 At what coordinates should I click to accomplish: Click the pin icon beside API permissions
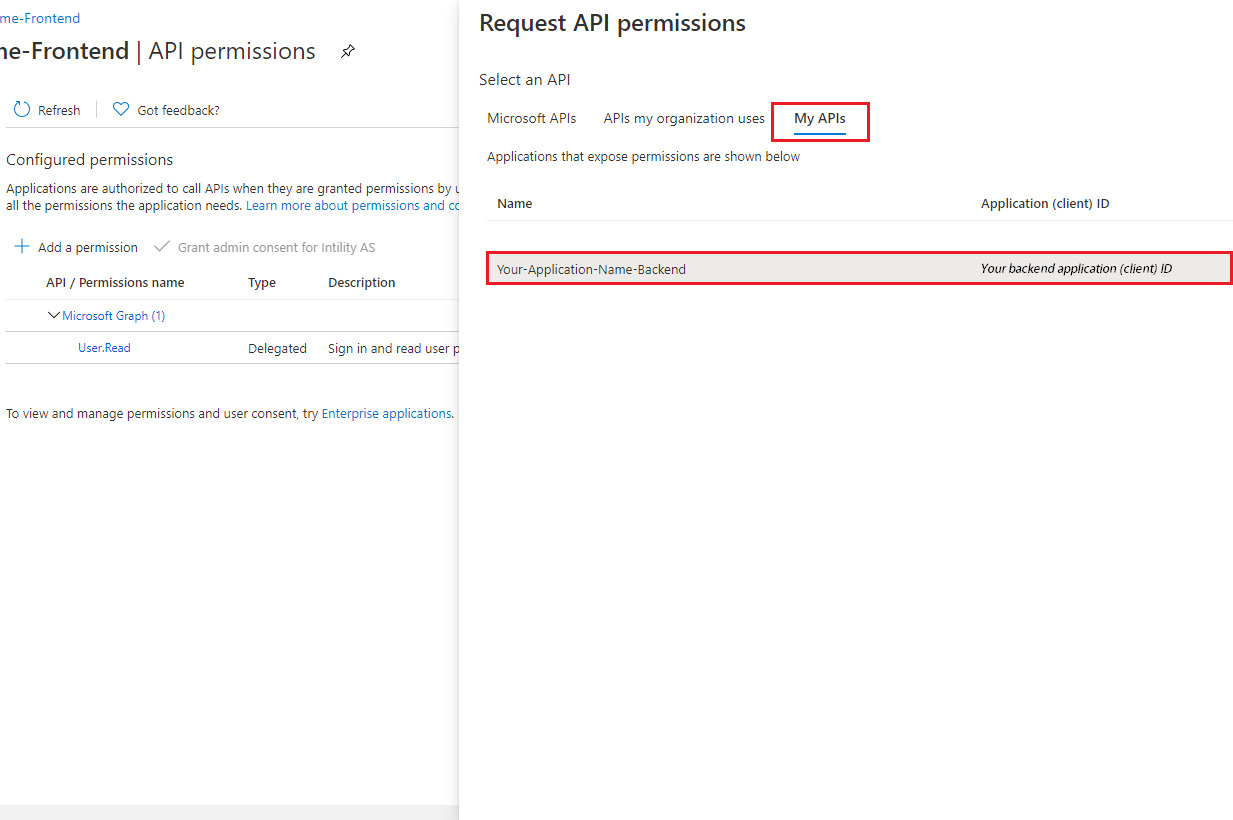point(348,51)
